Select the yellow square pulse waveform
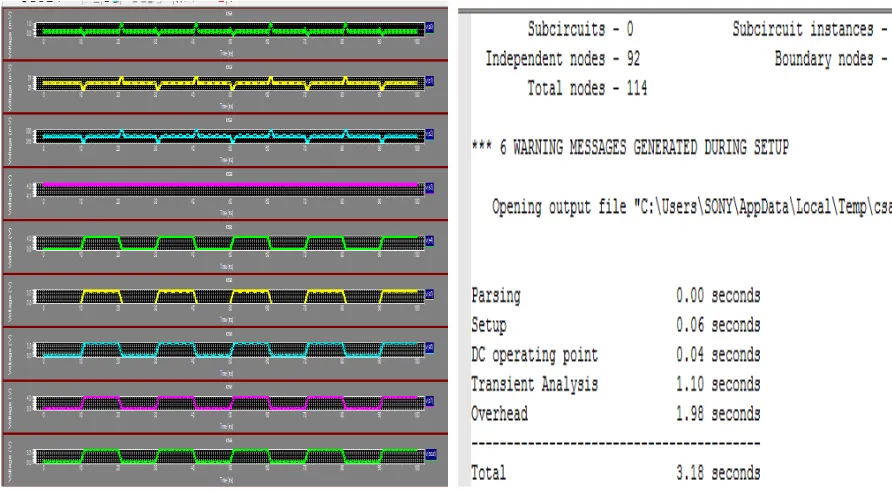Viewport: 892px width, 492px height. click(230, 296)
